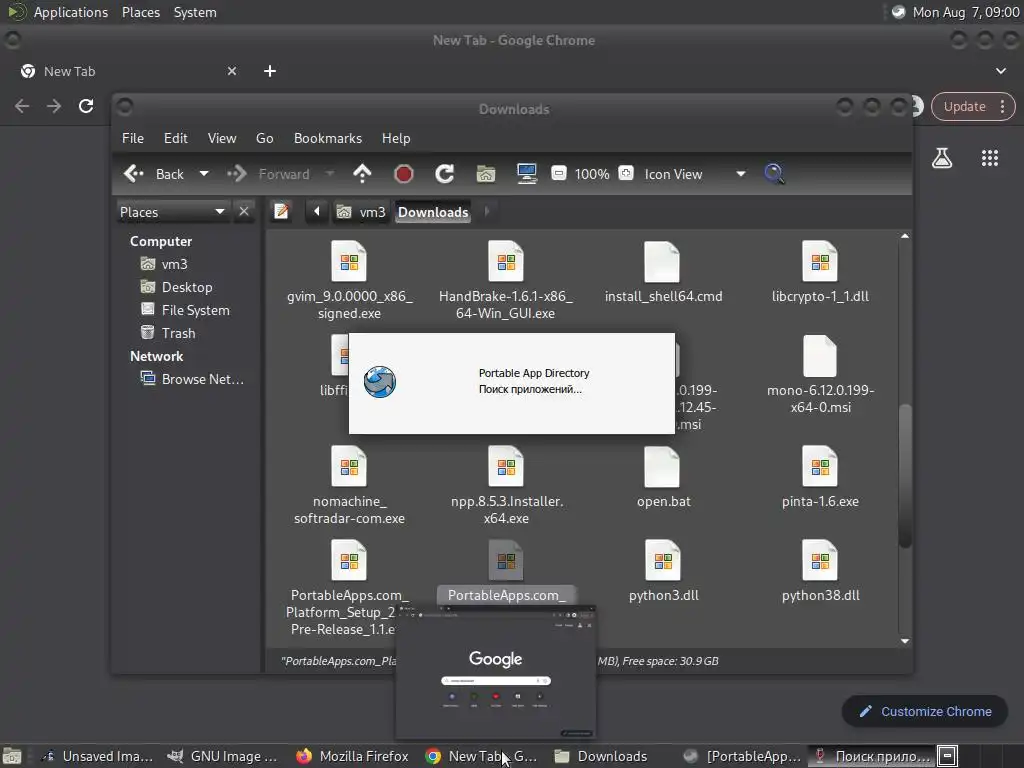Select the gvim_9.0.0000_x86_signed.exe file icon
This screenshot has height=768, width=1024.
349,262
